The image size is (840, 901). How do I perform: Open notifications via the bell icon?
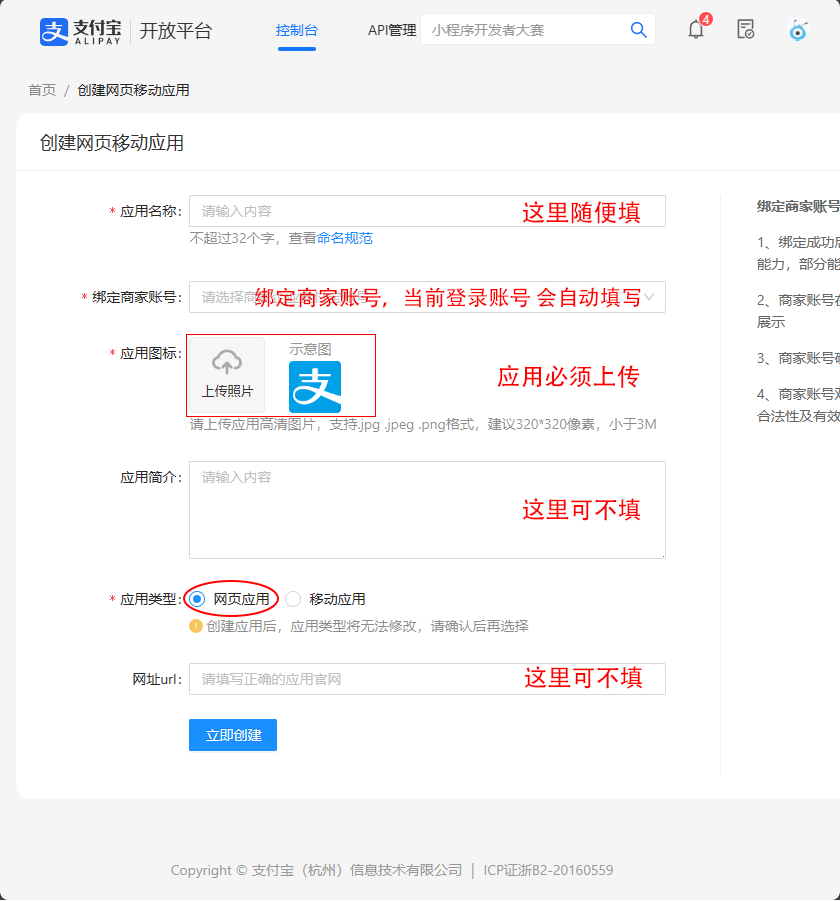click(x=695, y=31)
